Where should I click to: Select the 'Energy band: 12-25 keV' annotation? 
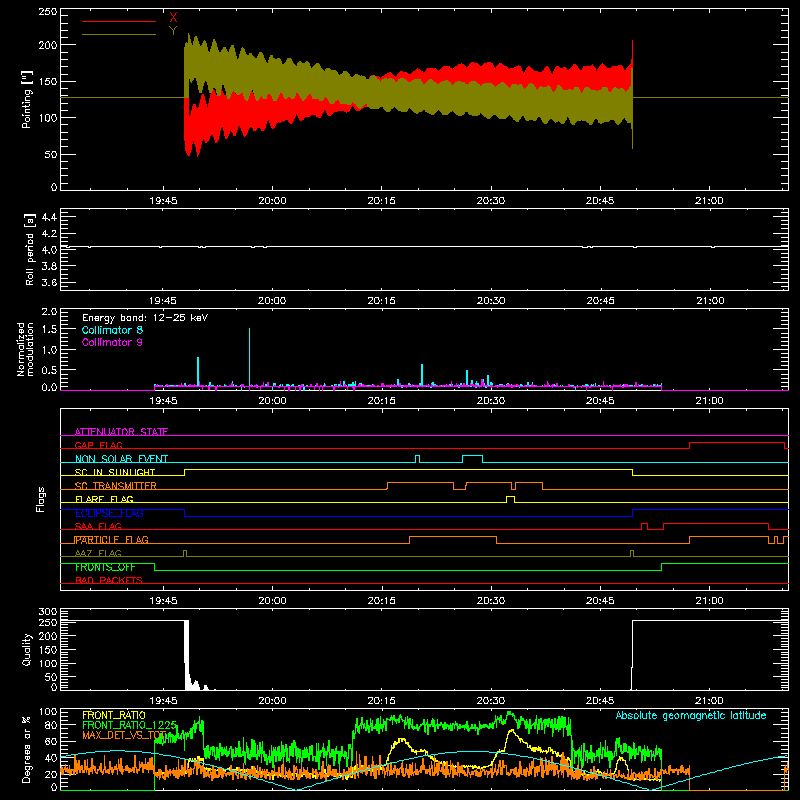pyautogui.click(x=145, y=318)
